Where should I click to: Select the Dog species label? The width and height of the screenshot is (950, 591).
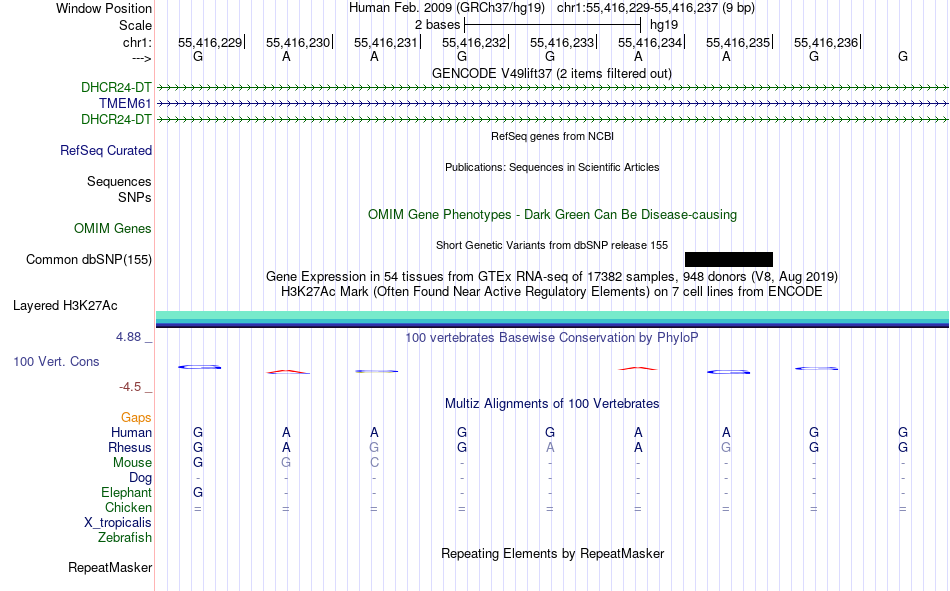point(140,478)
